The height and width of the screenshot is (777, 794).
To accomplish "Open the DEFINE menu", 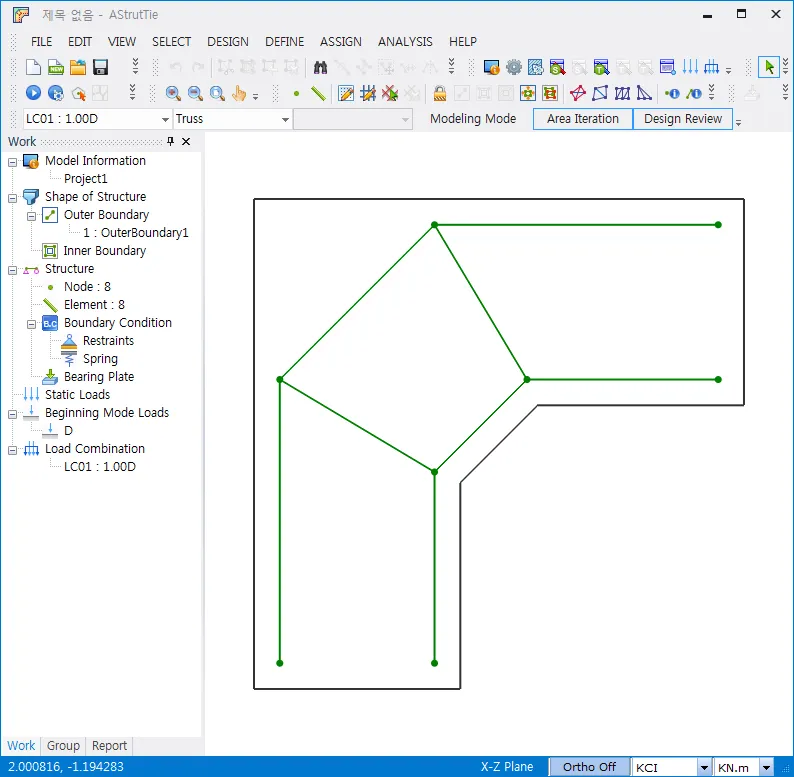I will [285, 42].
